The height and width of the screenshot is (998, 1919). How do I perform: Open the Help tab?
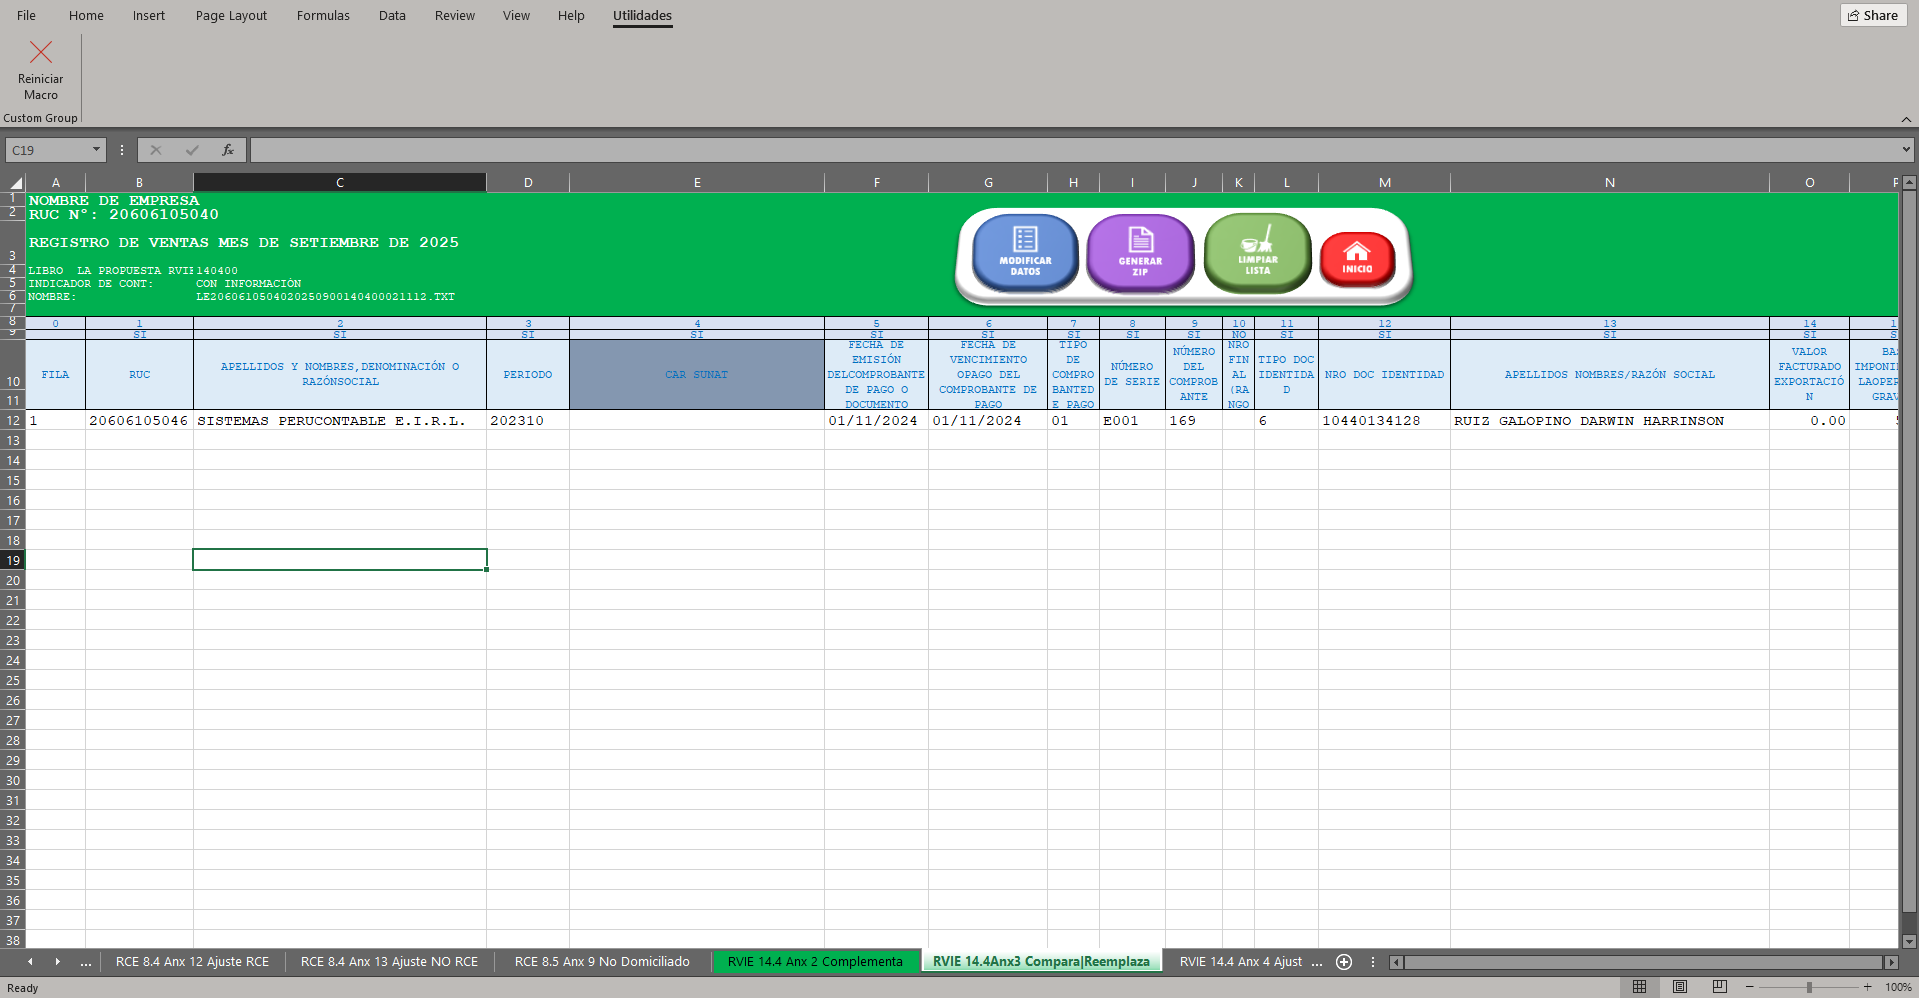pyautogui.click(x=571, y=15)
